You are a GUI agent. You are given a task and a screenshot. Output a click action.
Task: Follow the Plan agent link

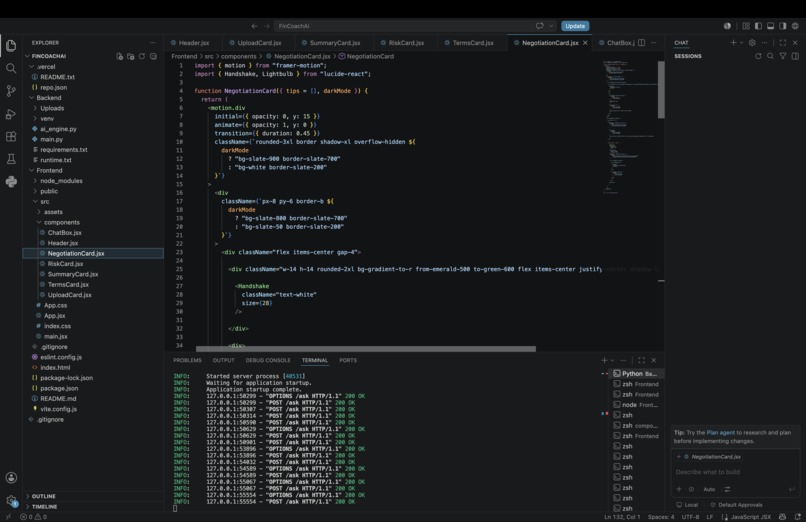click(x=720, y=433)
